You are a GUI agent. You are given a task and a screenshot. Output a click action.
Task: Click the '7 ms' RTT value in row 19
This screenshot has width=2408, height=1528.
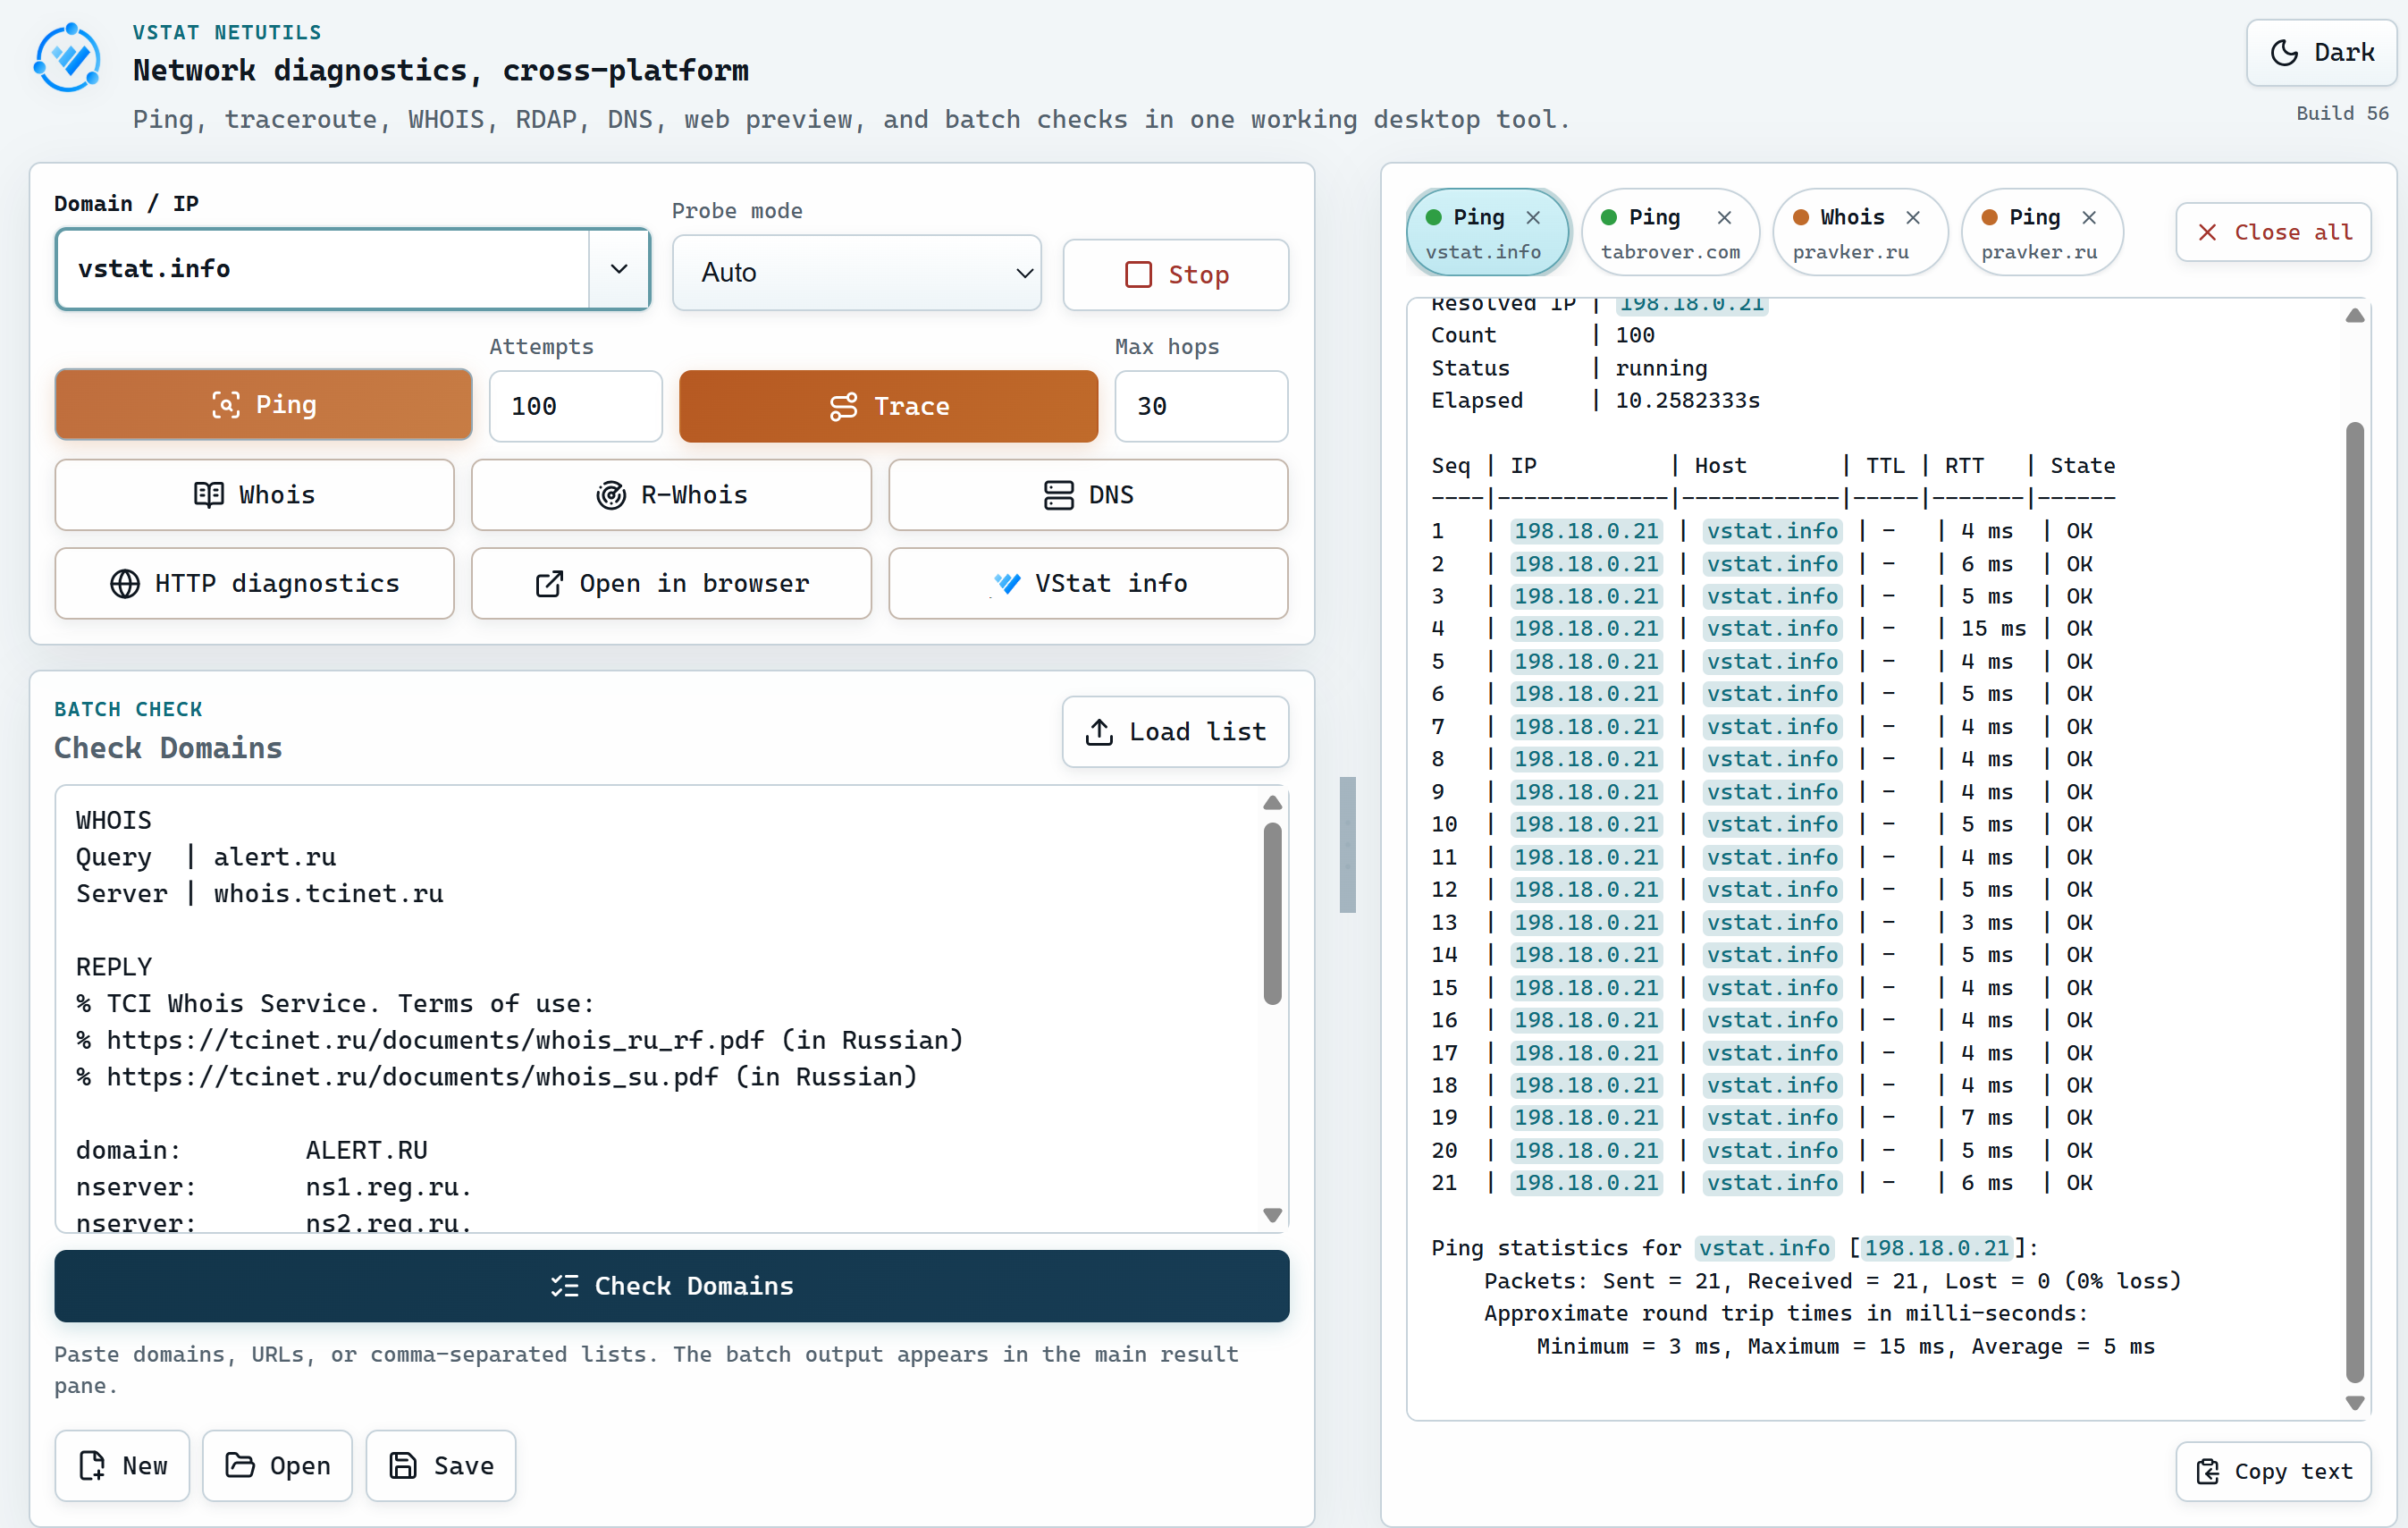1986,1118
